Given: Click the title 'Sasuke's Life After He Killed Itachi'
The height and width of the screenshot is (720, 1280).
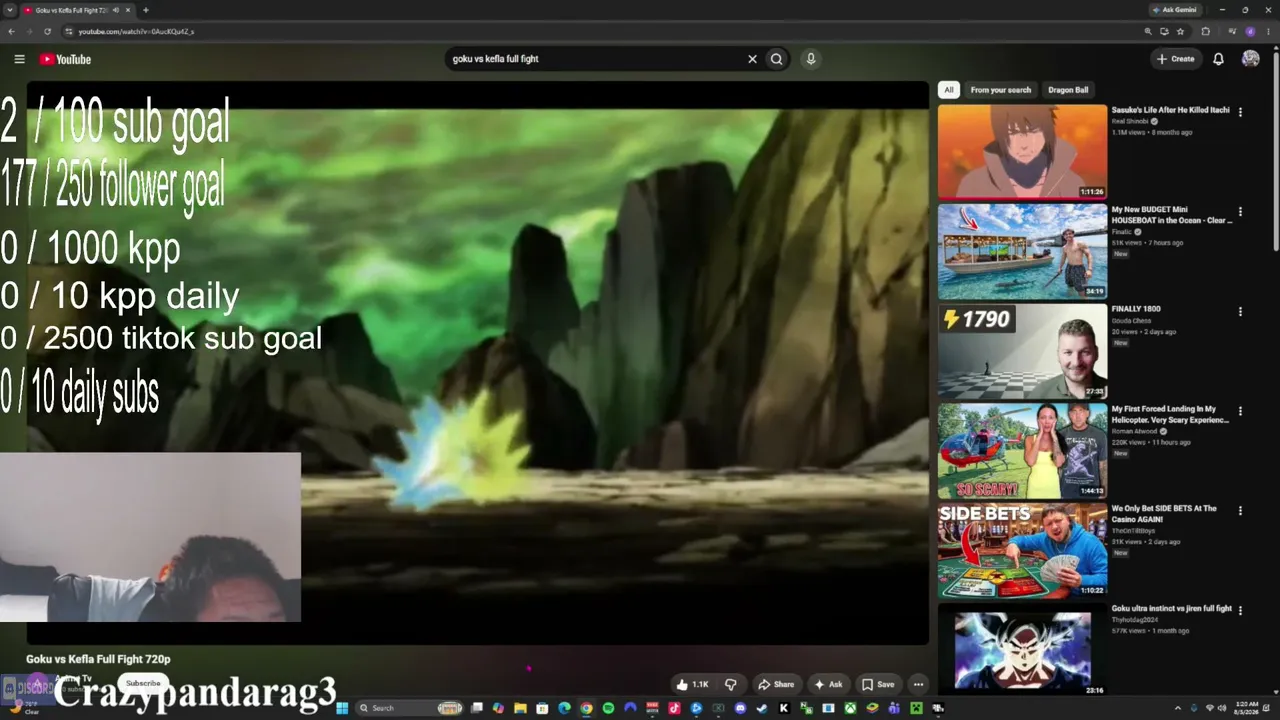Looking at the screenshot, I should click(1170, 110).
